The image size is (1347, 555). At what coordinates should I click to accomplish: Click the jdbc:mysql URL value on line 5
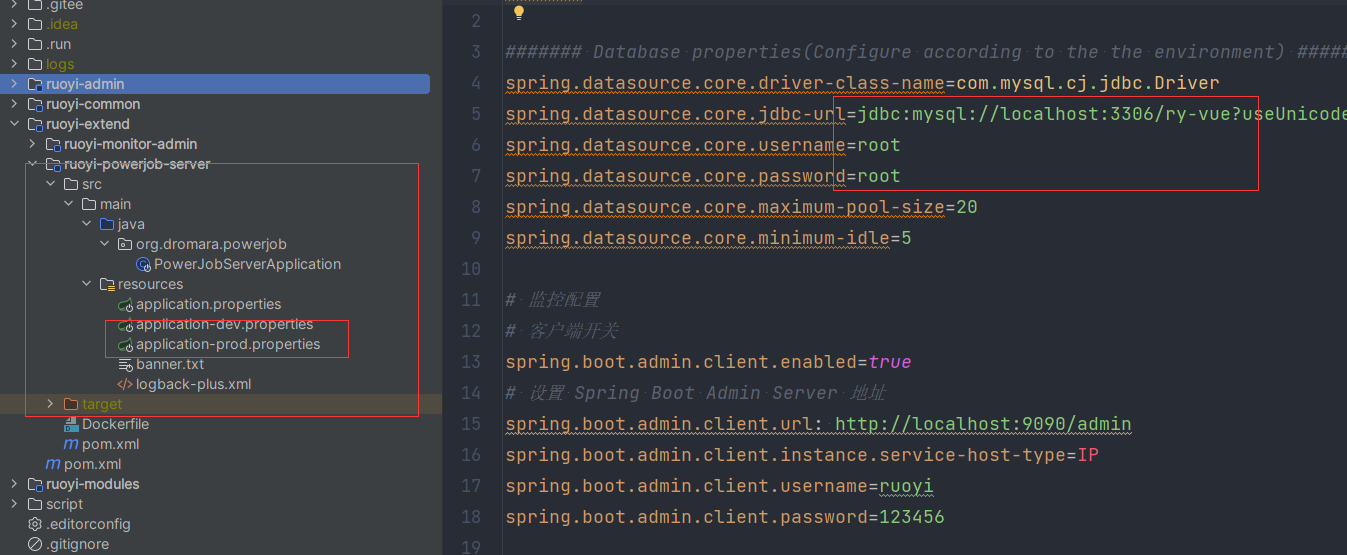1102,114
